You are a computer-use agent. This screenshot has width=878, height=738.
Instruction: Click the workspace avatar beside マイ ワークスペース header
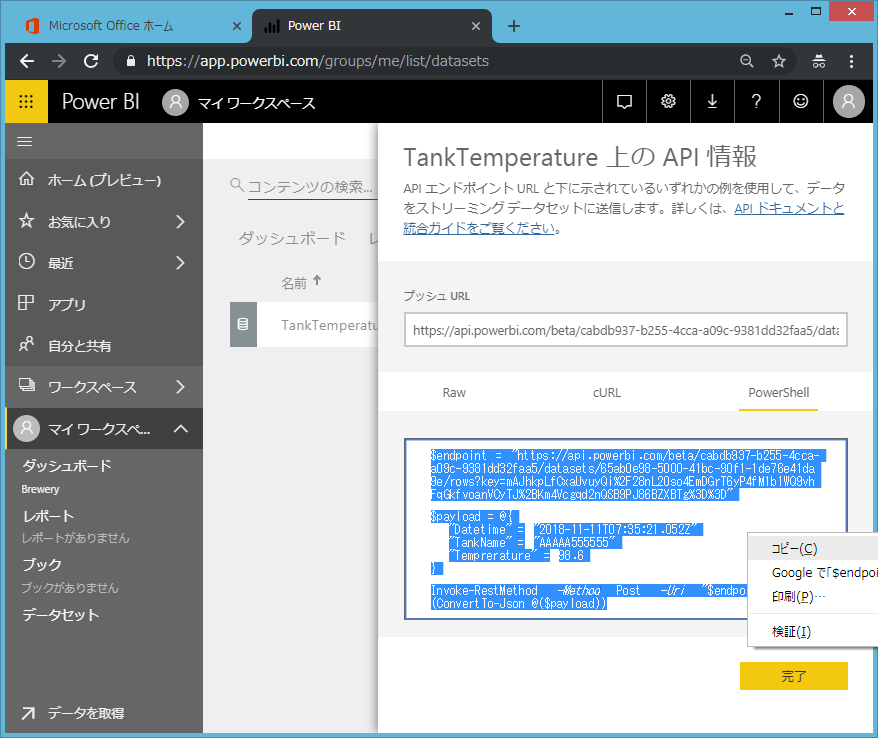(x=175, y=102)
